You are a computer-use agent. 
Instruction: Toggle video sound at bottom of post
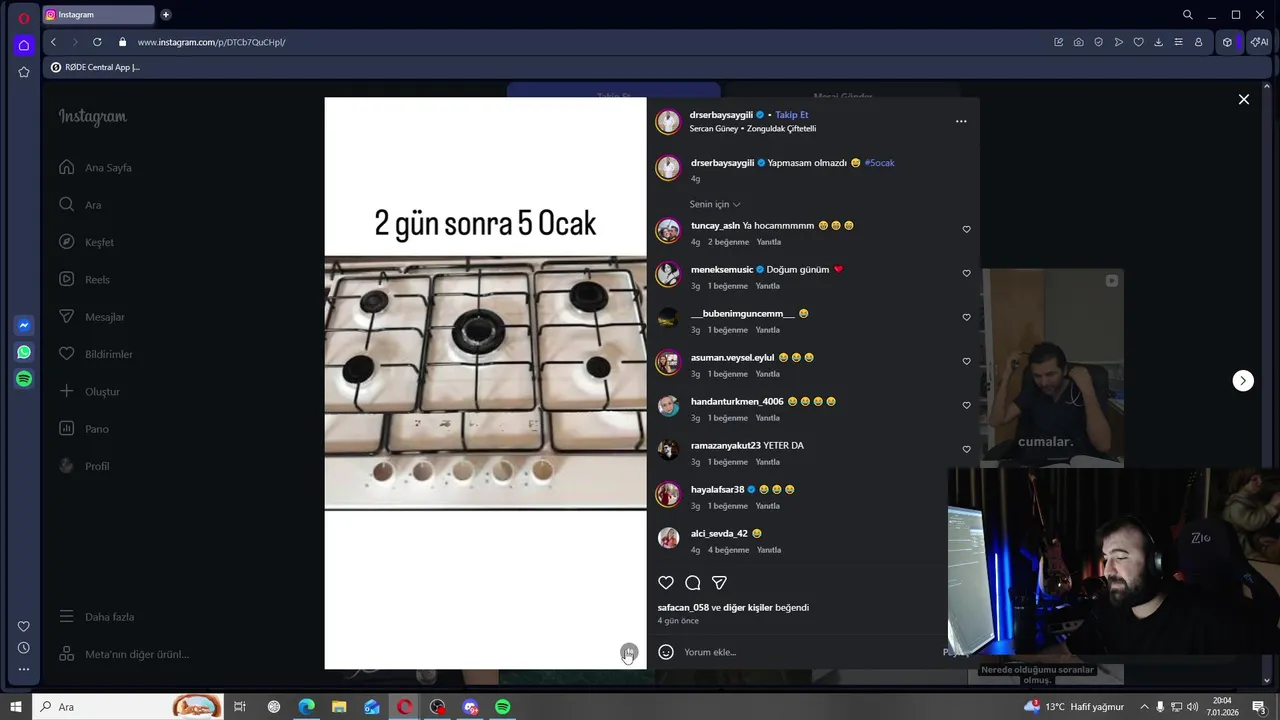628,653
